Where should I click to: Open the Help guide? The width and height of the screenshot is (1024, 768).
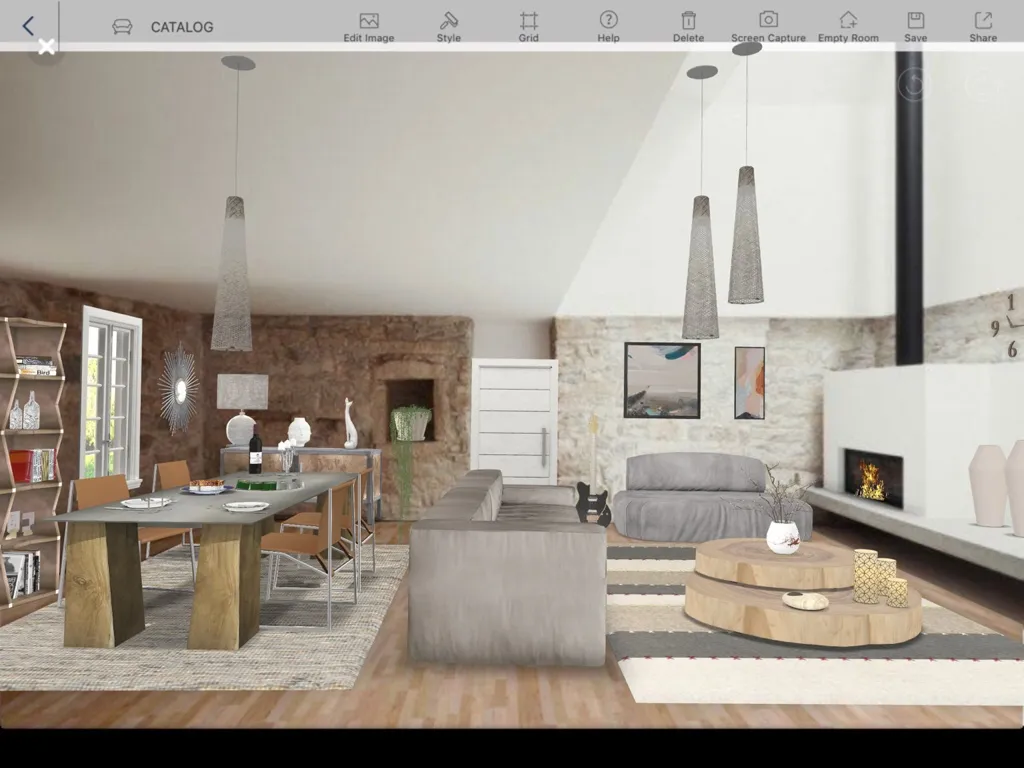tap(608, 27)
